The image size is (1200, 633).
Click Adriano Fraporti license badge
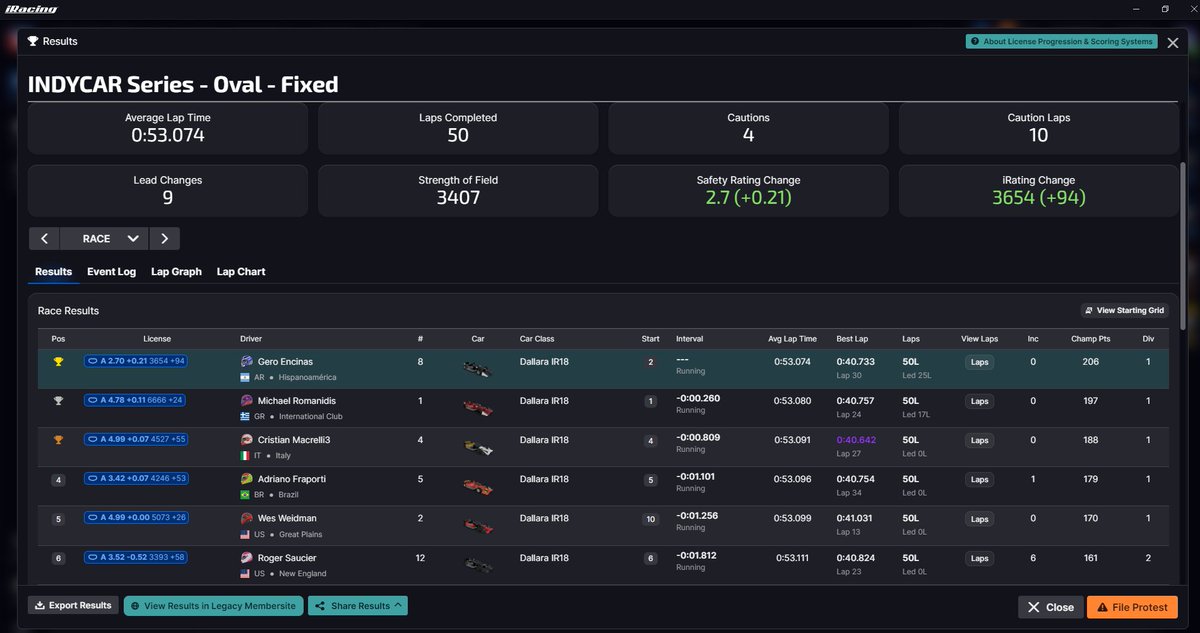click(137, 478)
